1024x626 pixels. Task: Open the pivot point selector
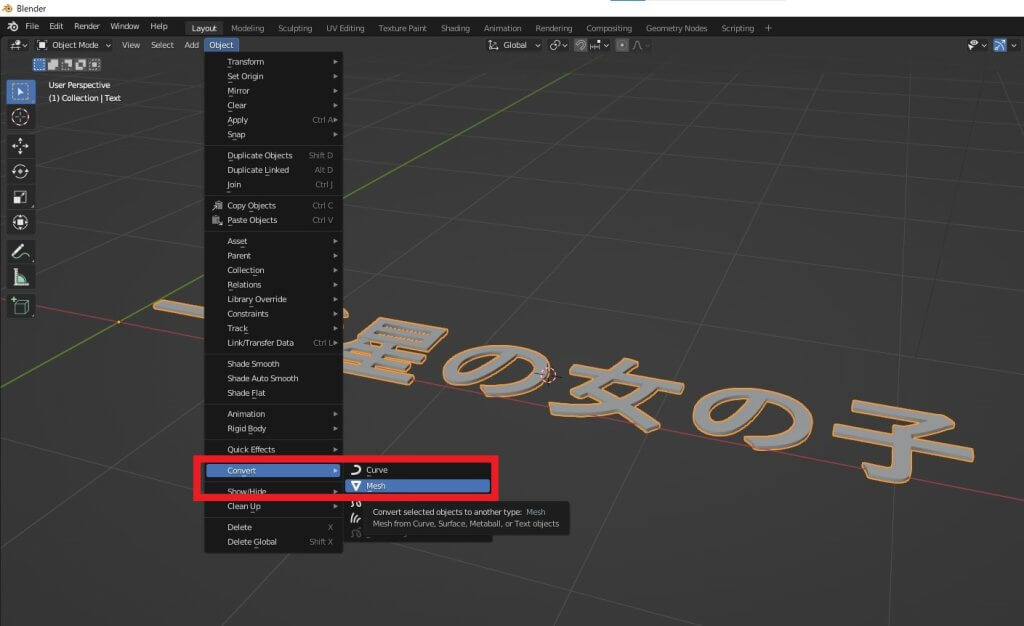[557, 45]
